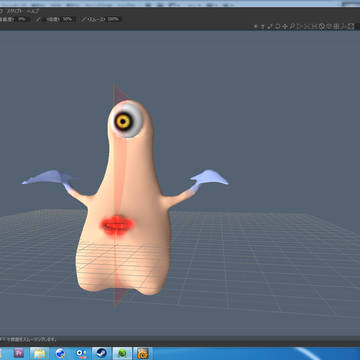Open the globe browser icon in taskbar
The image size is (360, 360).
point(60,353)
